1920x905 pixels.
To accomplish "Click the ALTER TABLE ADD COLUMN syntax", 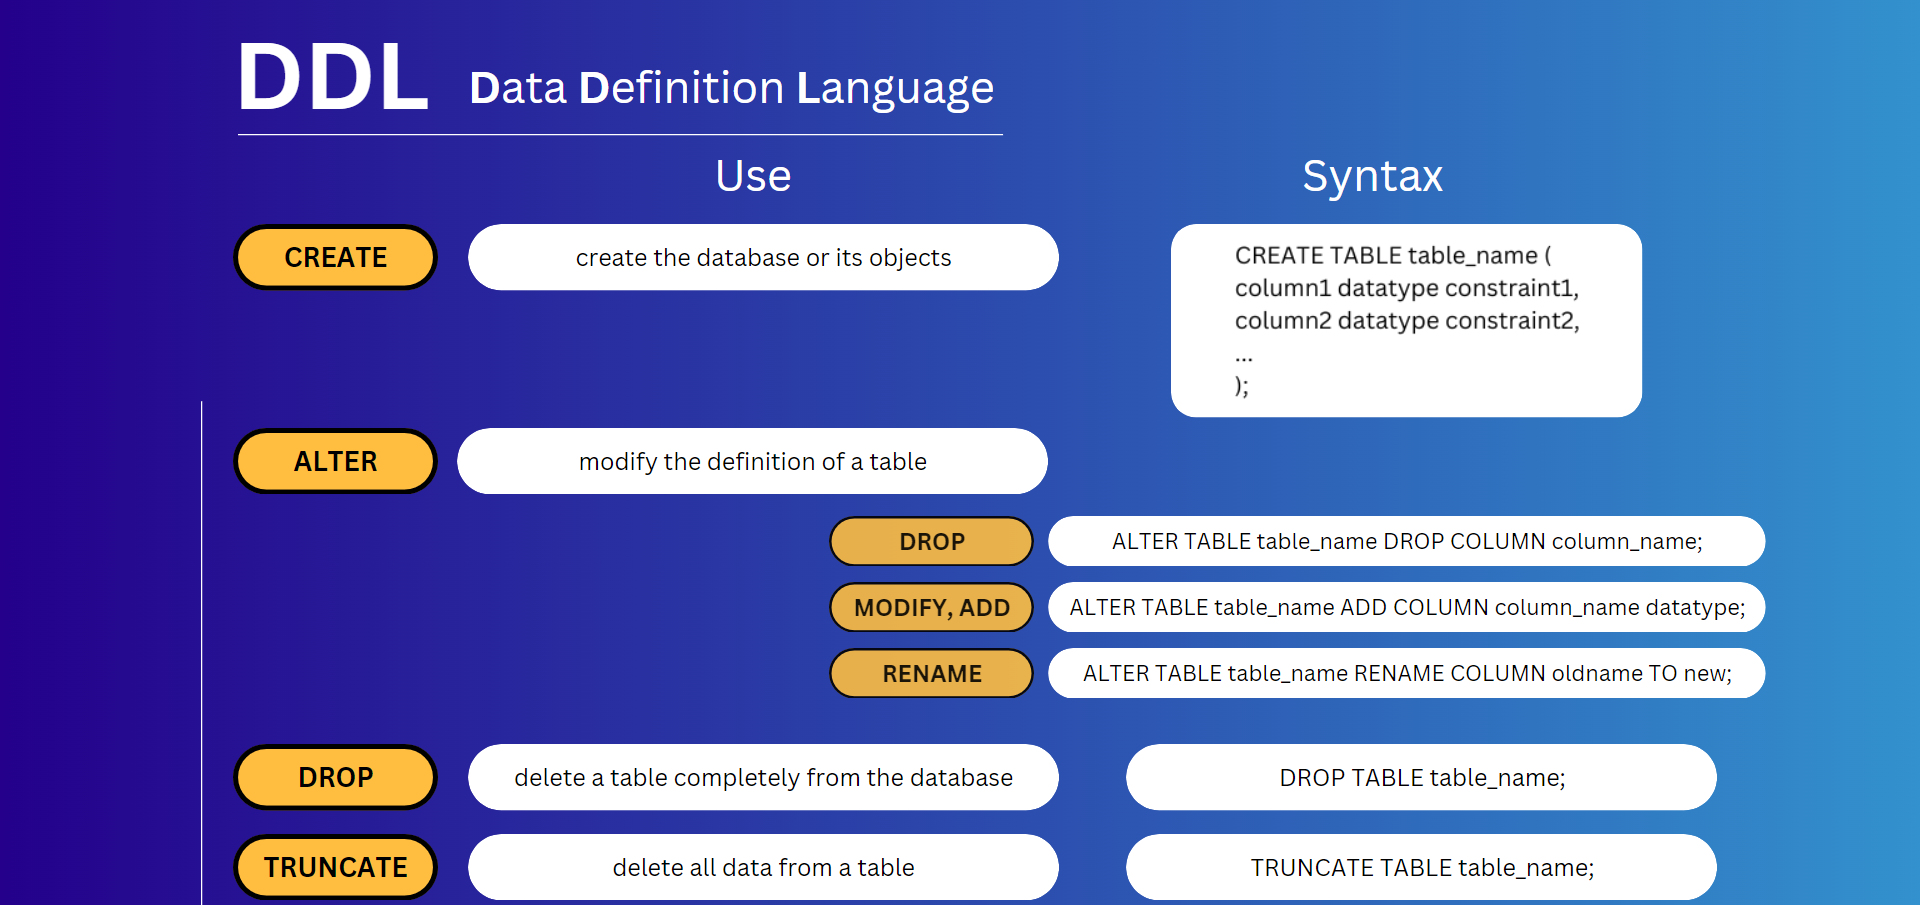I will click(x=1406, y=608).
